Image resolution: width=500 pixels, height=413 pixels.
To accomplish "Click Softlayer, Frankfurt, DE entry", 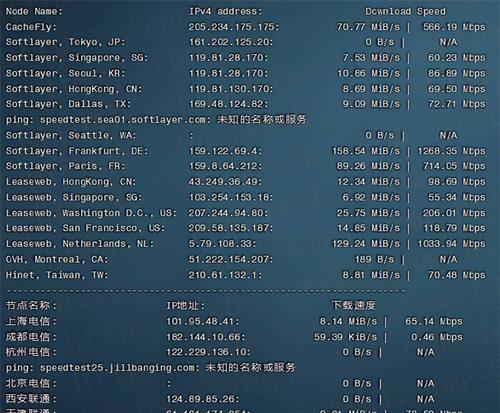I will (x=77, y=151).
